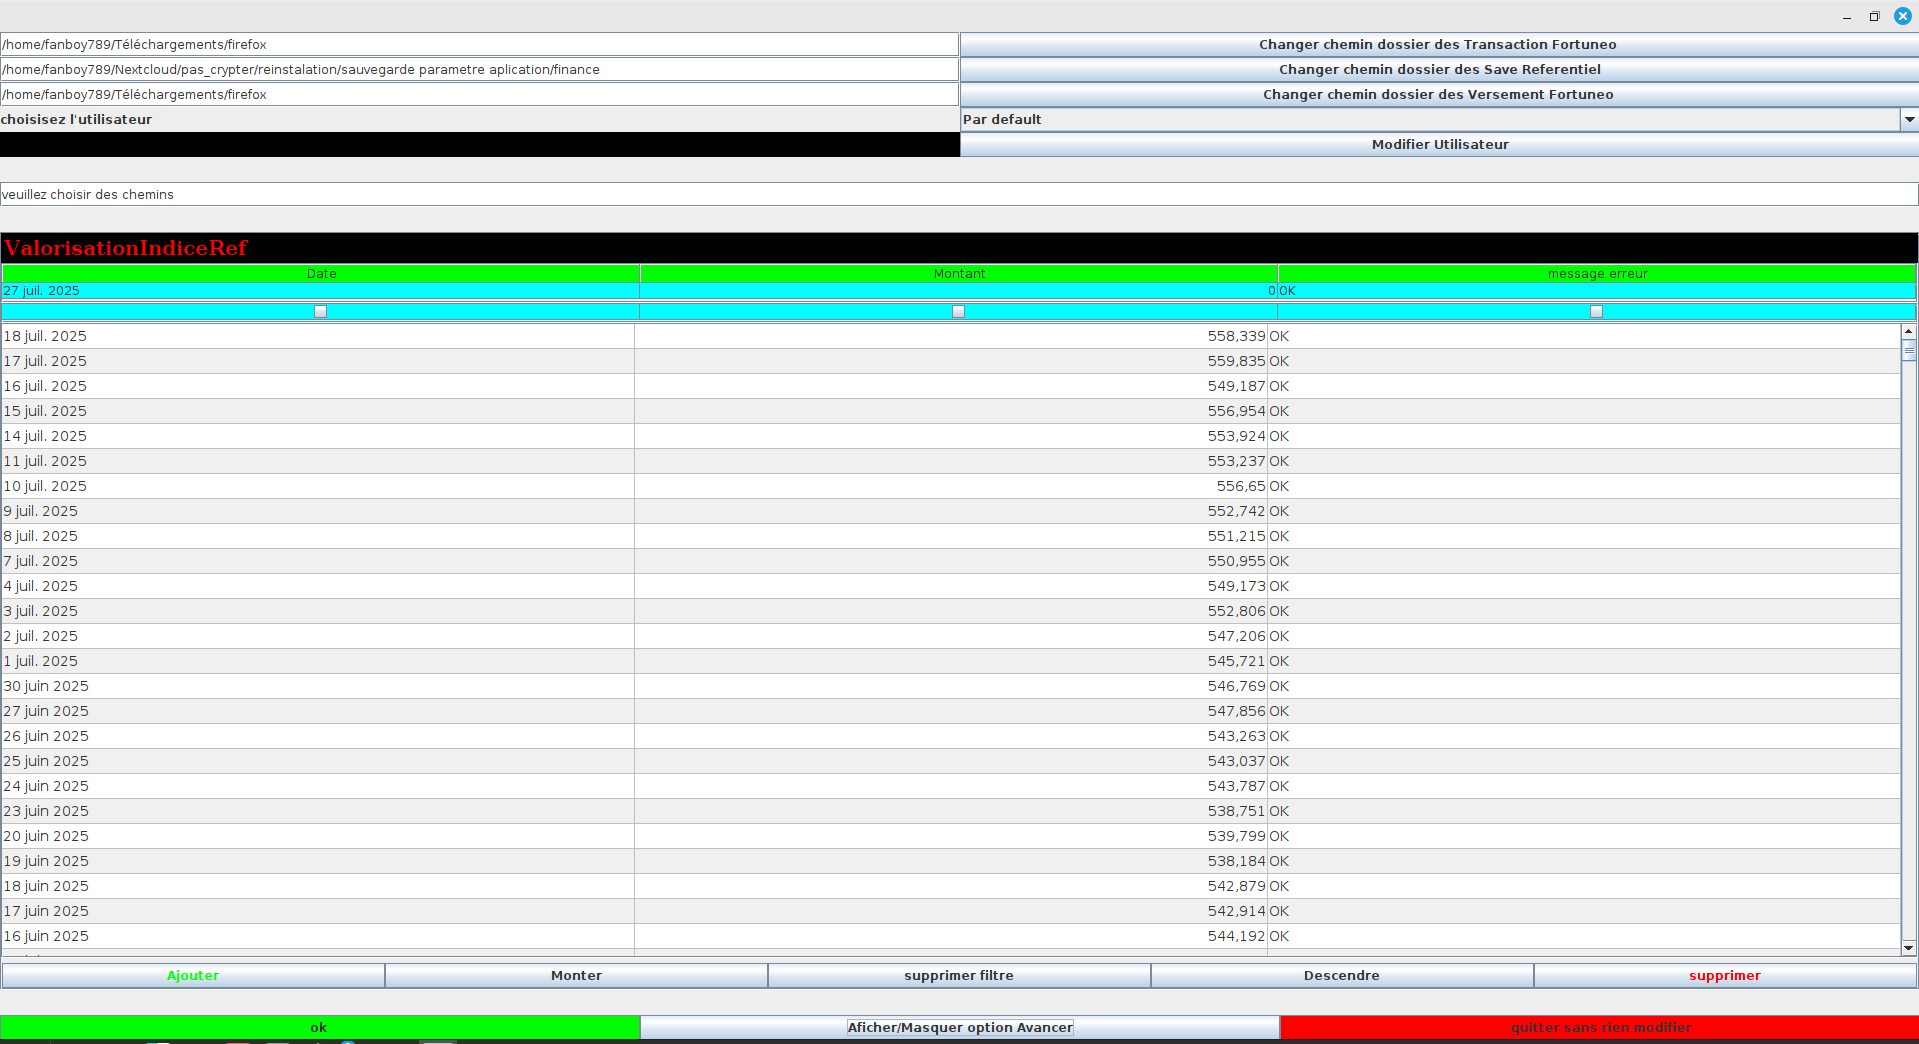Click the green ok button
The height and width of the screenshot is (1044, 1919).
[319, 1027]
